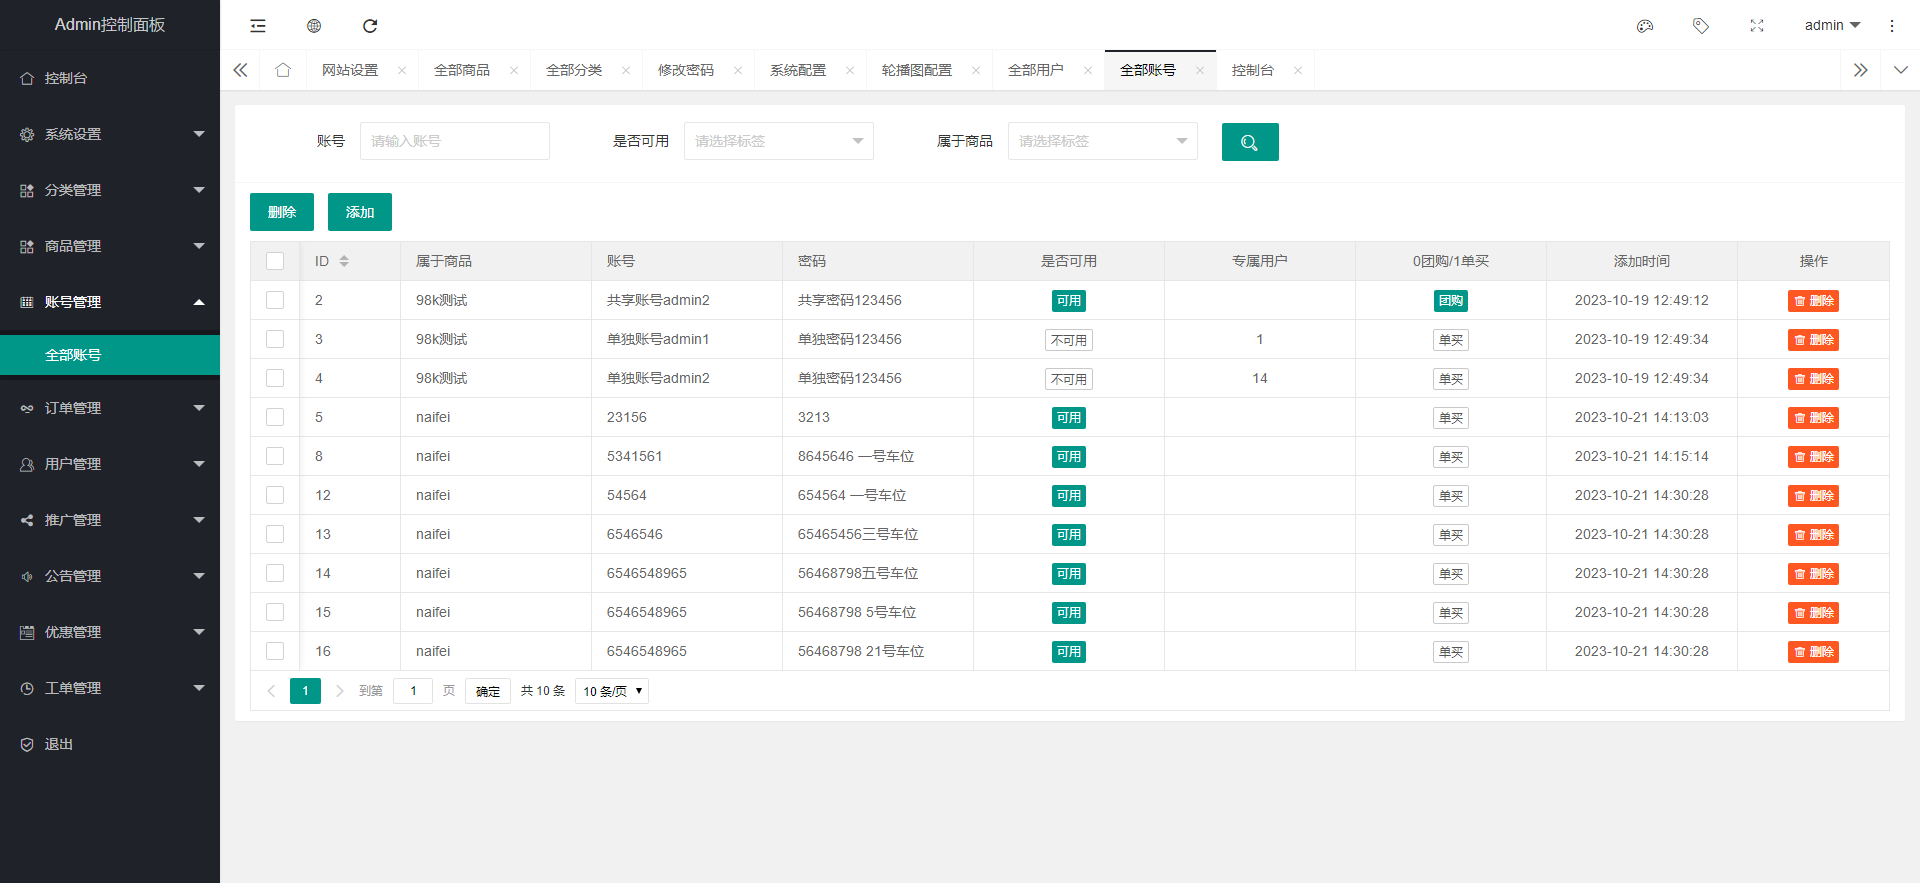The image size is (1920, 883).
Task: Check the select-all checkbox in table header
Action: (275, 261)
